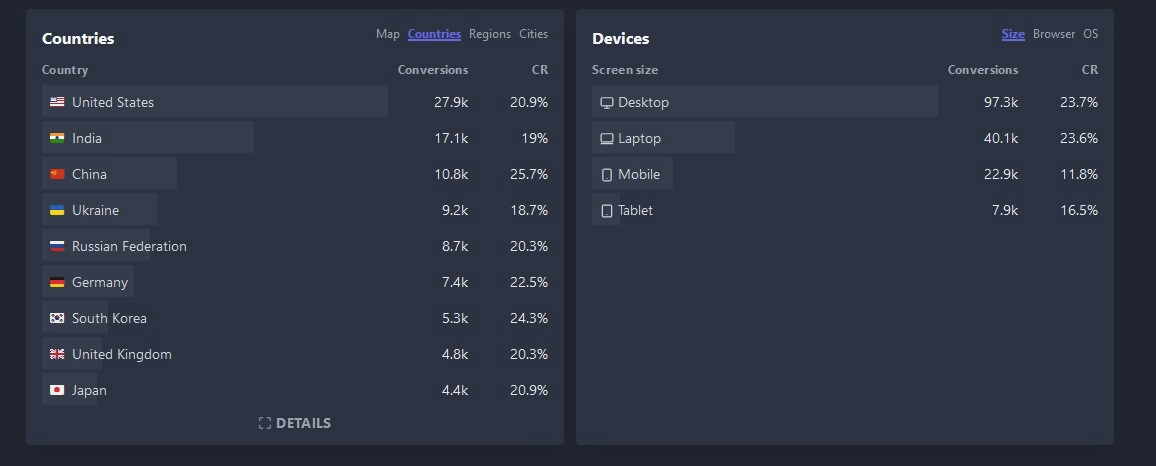Switch to the Map tab

(x=388, y=34)
